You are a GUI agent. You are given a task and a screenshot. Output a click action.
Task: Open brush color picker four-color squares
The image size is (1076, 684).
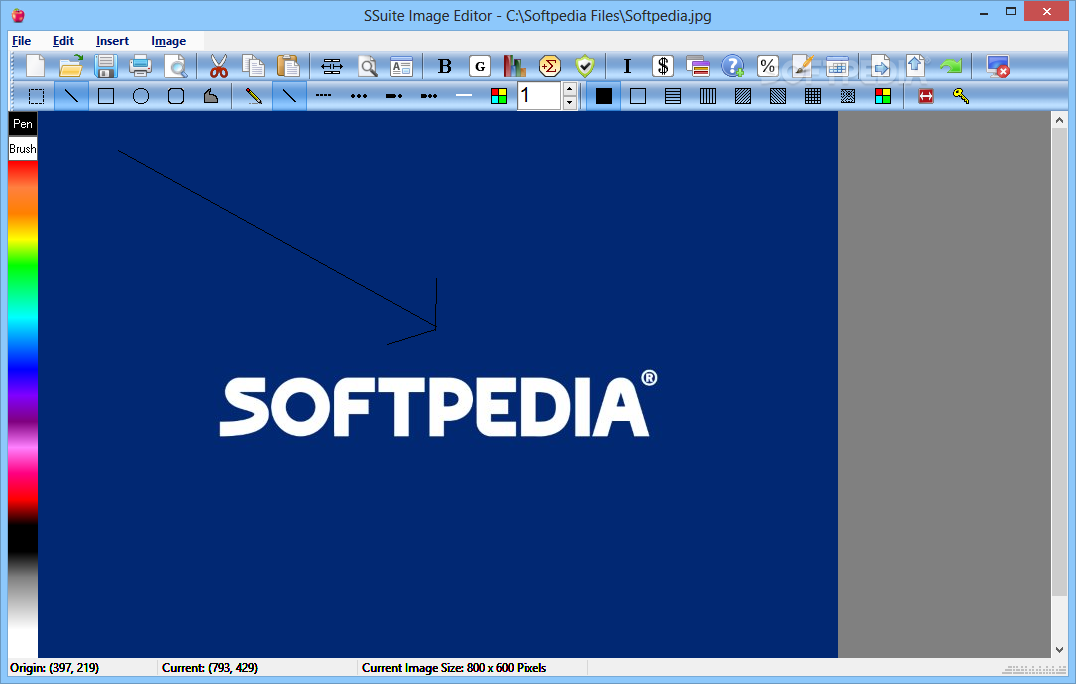[x=883, y=96]
